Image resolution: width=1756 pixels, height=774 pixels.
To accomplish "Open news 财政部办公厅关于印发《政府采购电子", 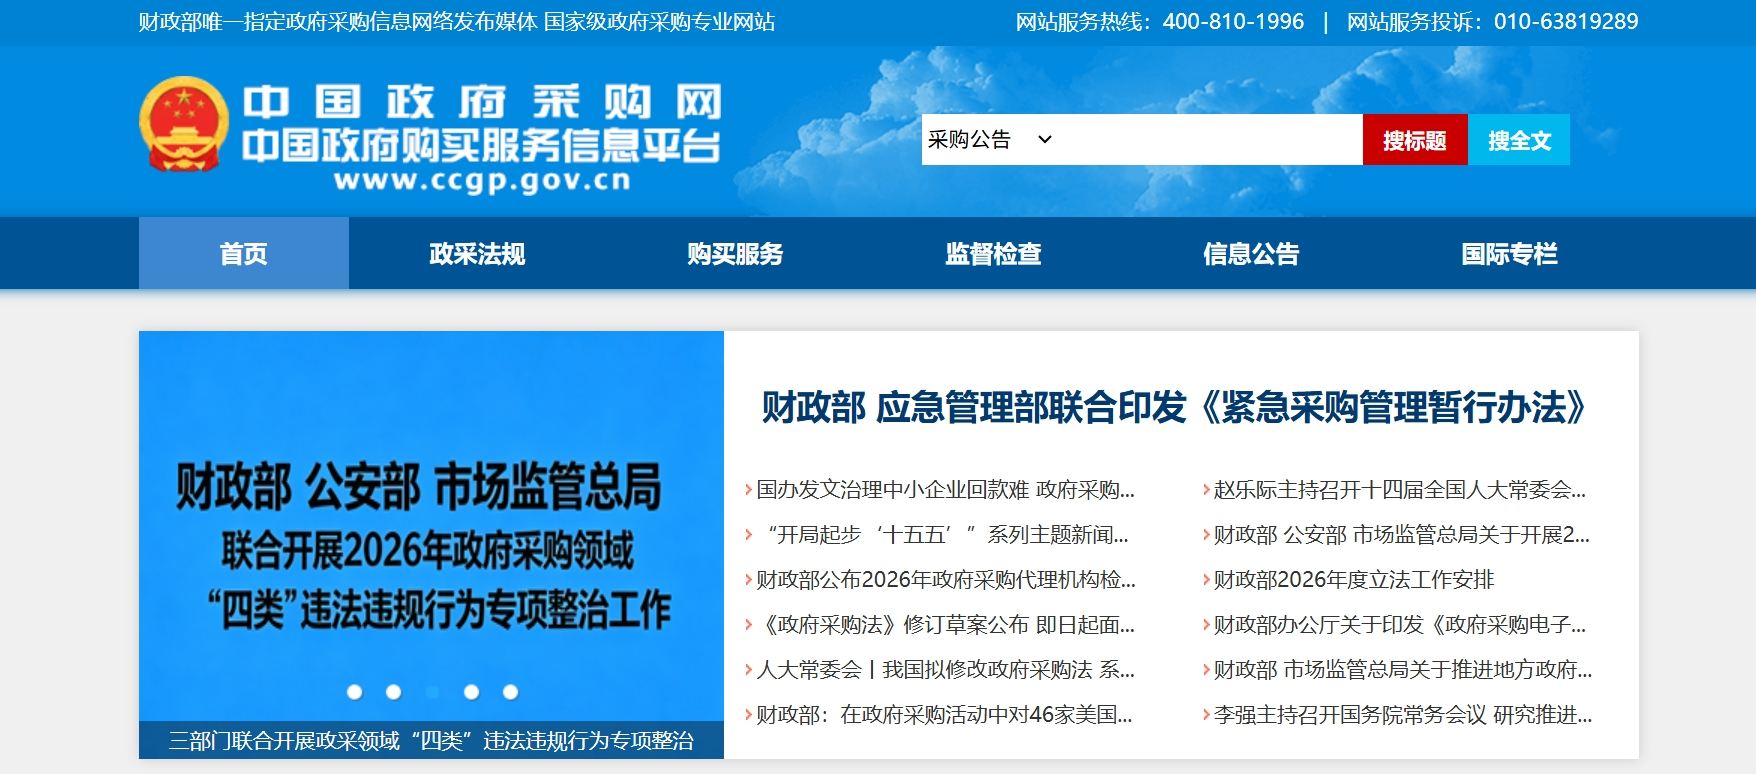I will (1399, 624).
